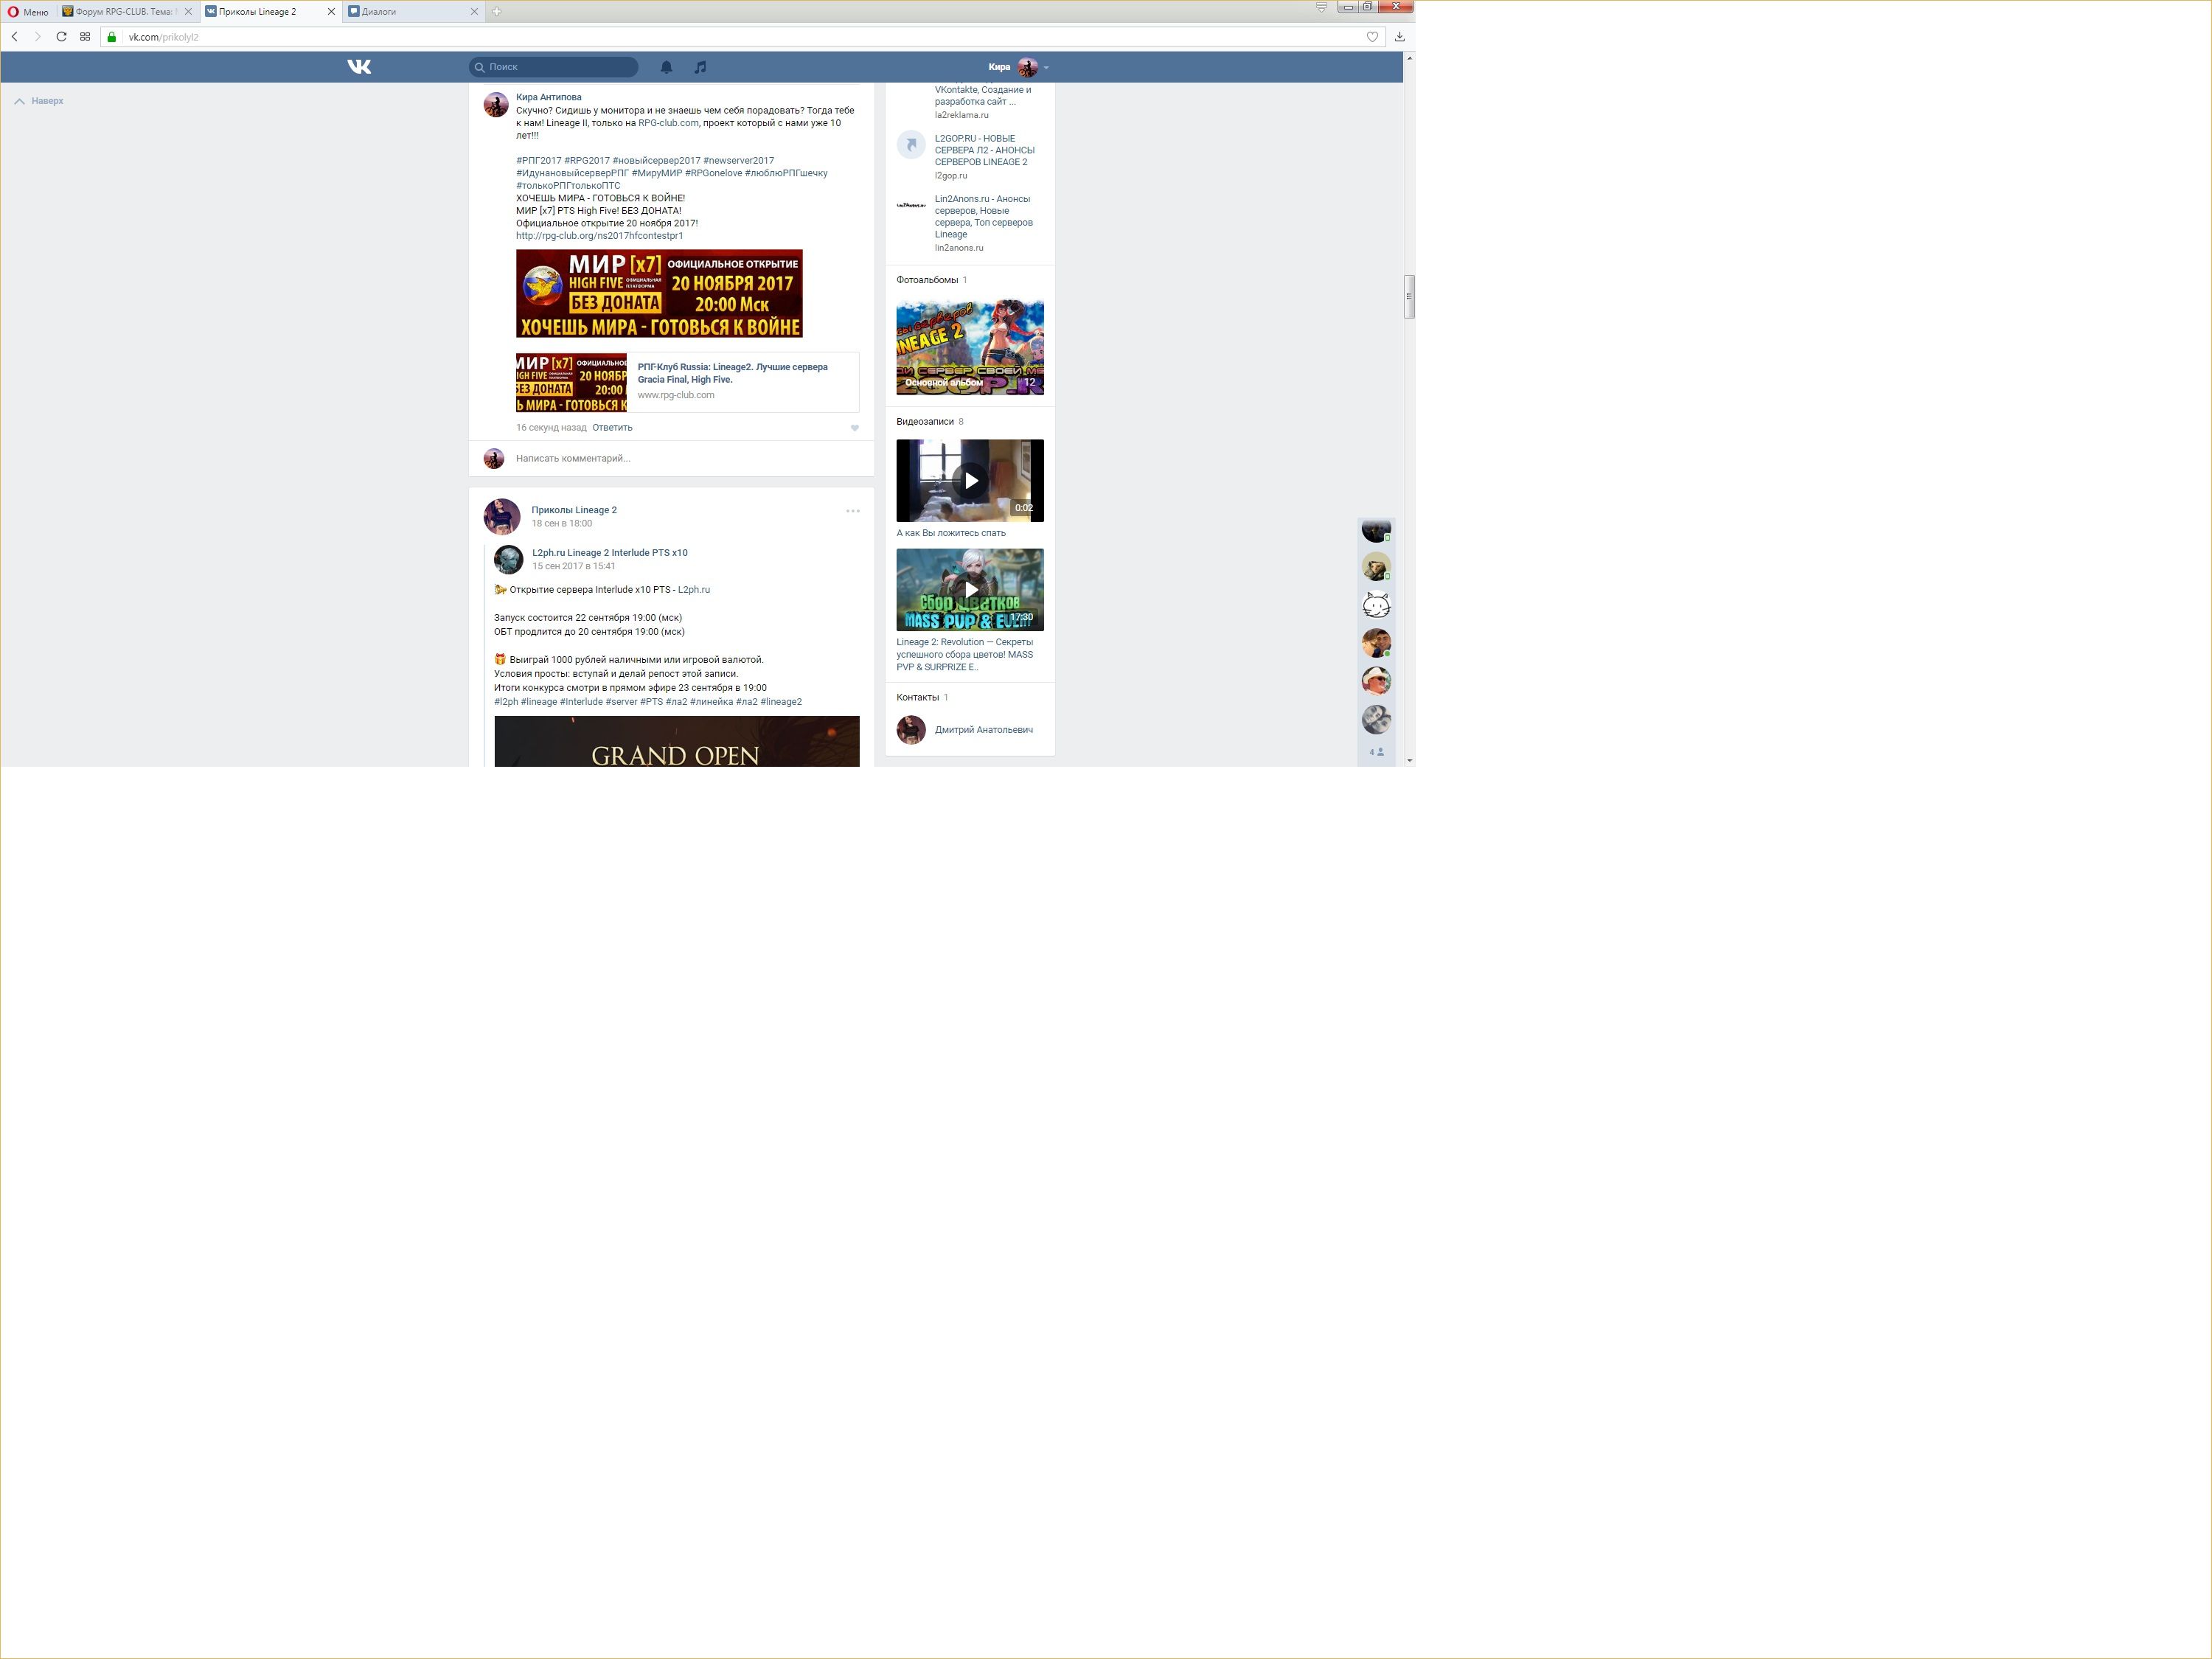The image size is (2212, 1659).
Task: Reload the page with refresh icon
Action: click(x=61, y=37)
